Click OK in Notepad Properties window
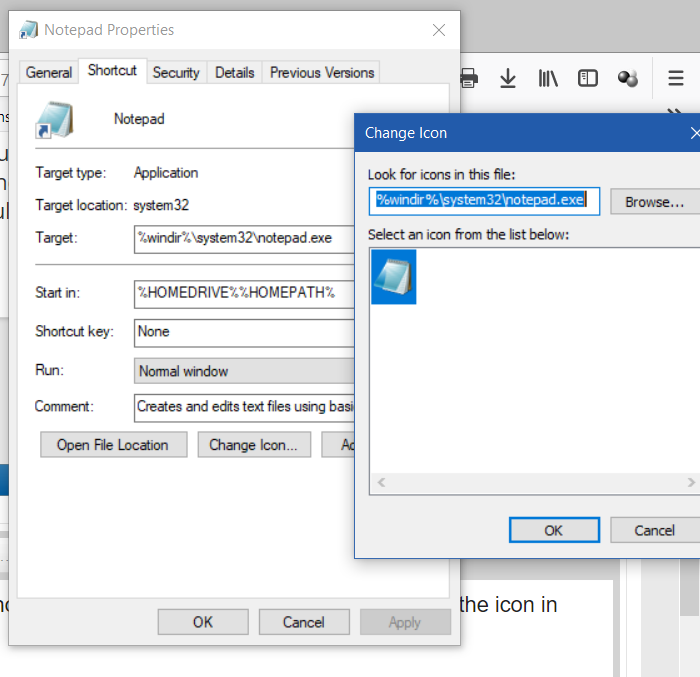Viewport: 700px width, 677px height. [x=203, y=622]
